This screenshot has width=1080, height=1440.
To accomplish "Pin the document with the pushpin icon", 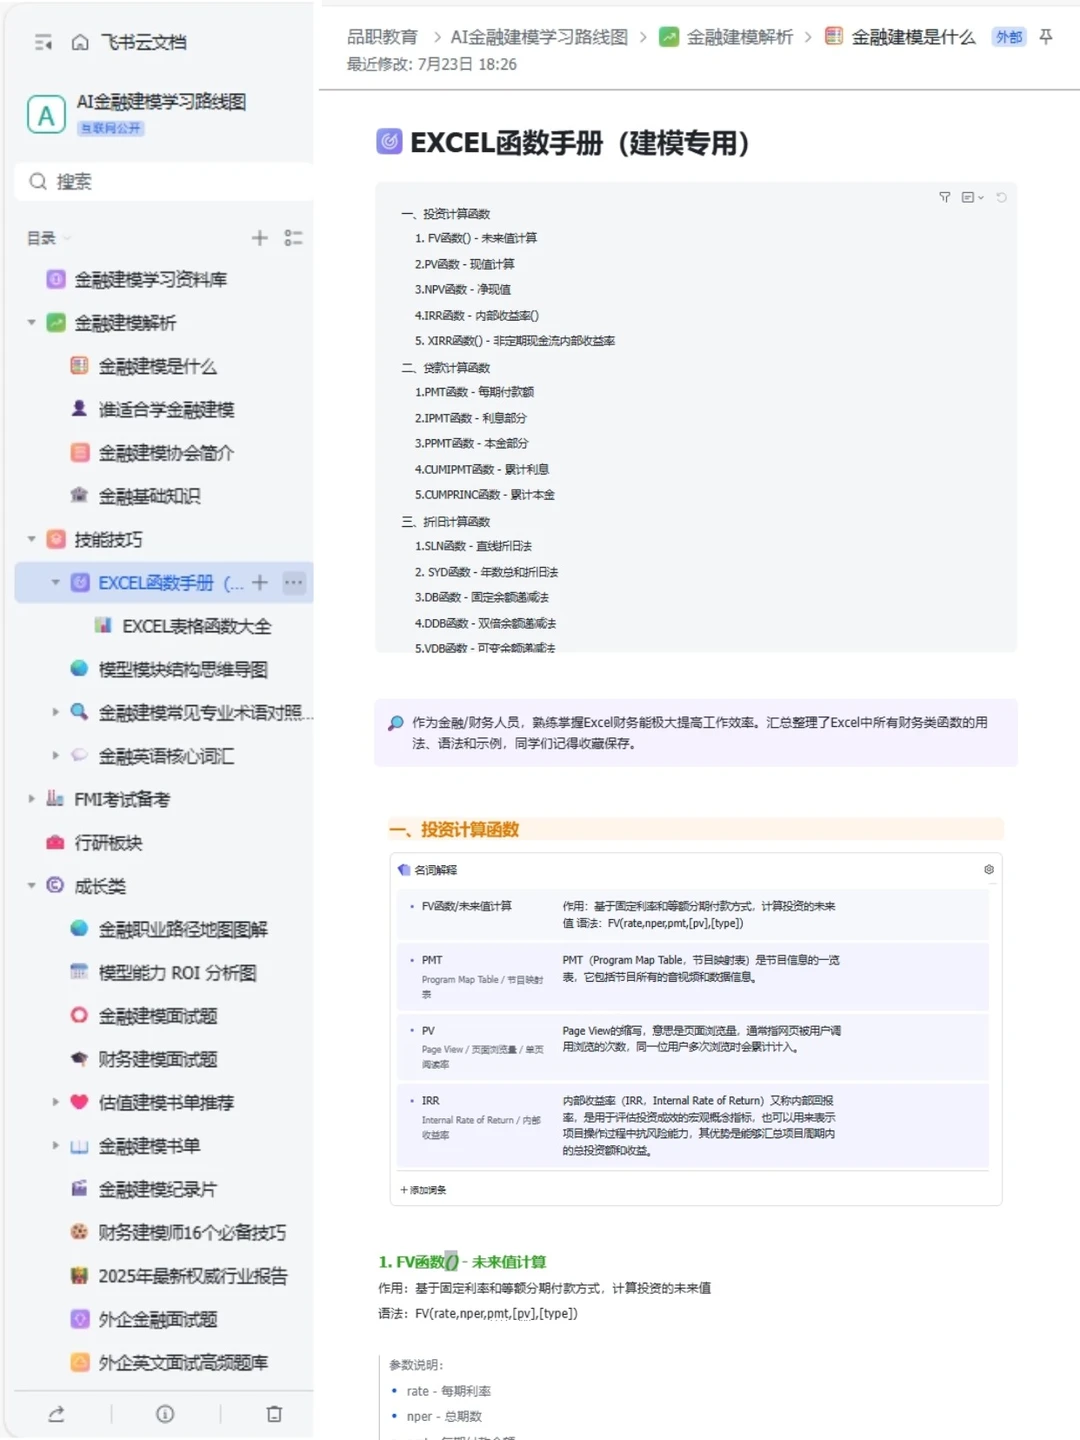I will pos(1046,37).
